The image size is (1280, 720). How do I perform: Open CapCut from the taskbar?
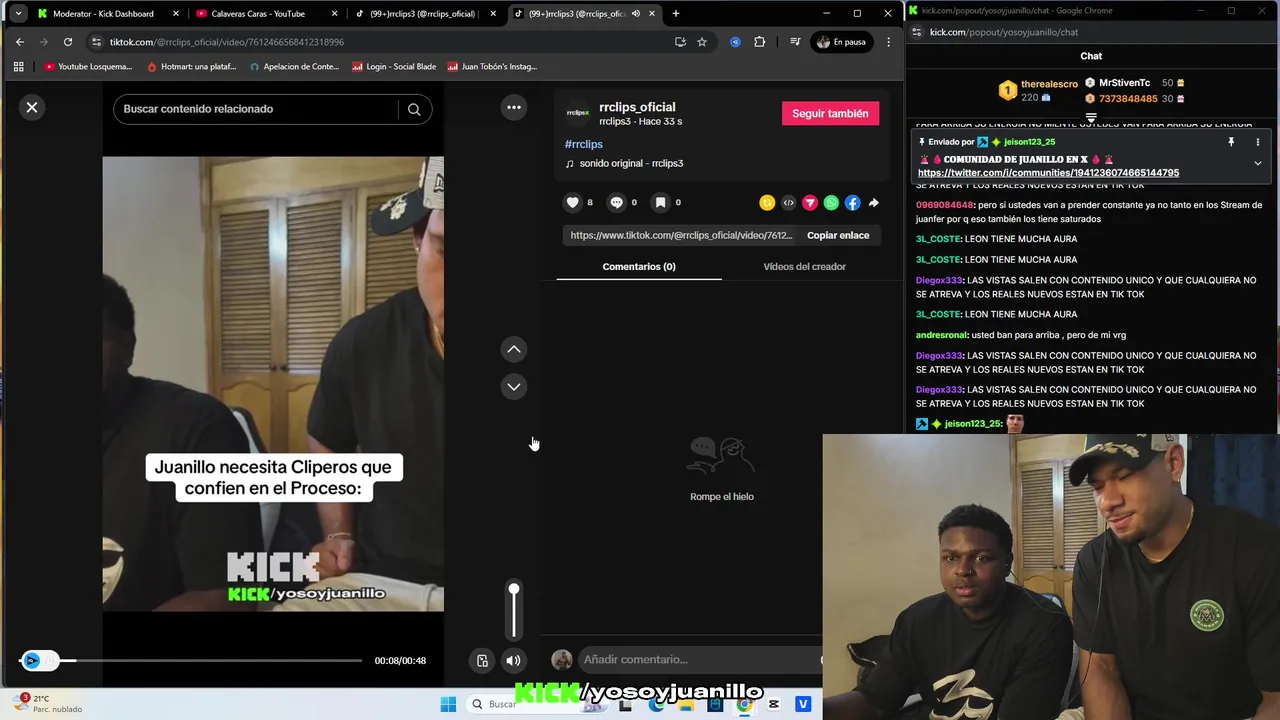[x=774, y=704]
